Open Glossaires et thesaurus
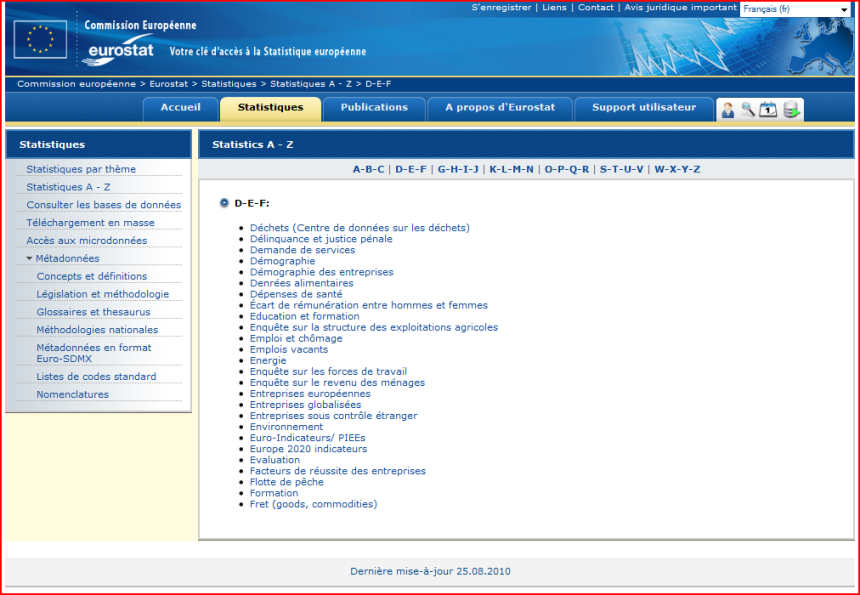This screenshot has width=860, height=595. tap(93, 312)
